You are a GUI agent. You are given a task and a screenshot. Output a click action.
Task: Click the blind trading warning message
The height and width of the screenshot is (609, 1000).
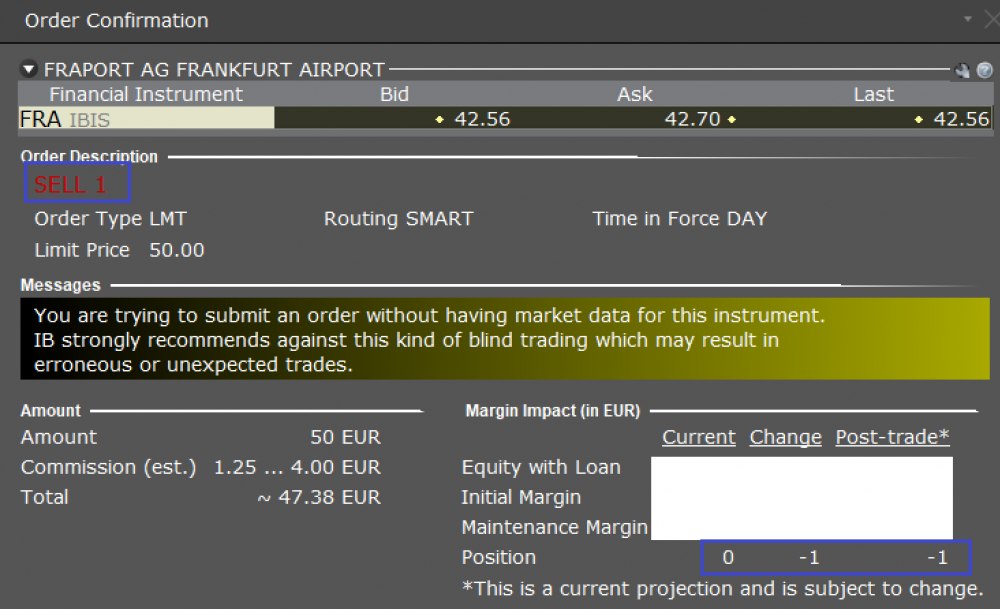point(504,339)
